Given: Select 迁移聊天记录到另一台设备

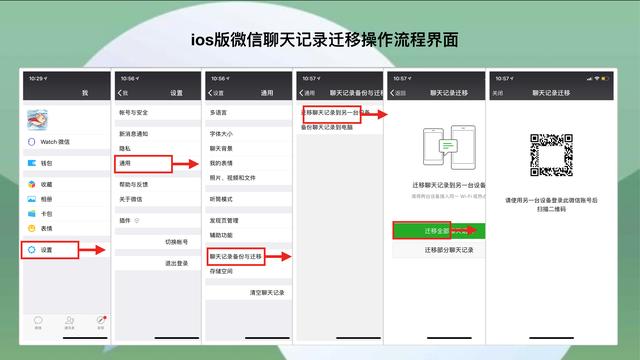Looking at the screenshot, I should click(340, 112).
